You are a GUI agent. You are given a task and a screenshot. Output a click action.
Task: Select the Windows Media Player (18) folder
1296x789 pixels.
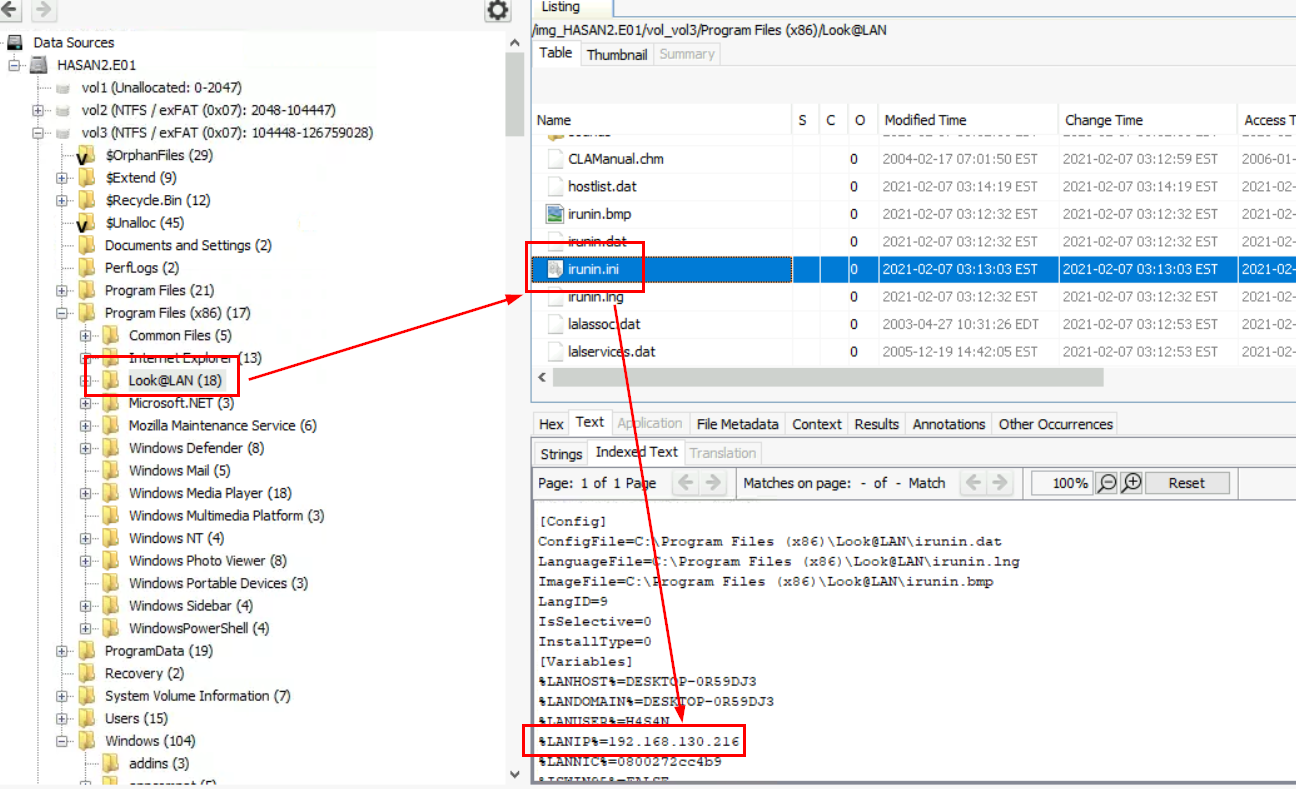point(210,493)
